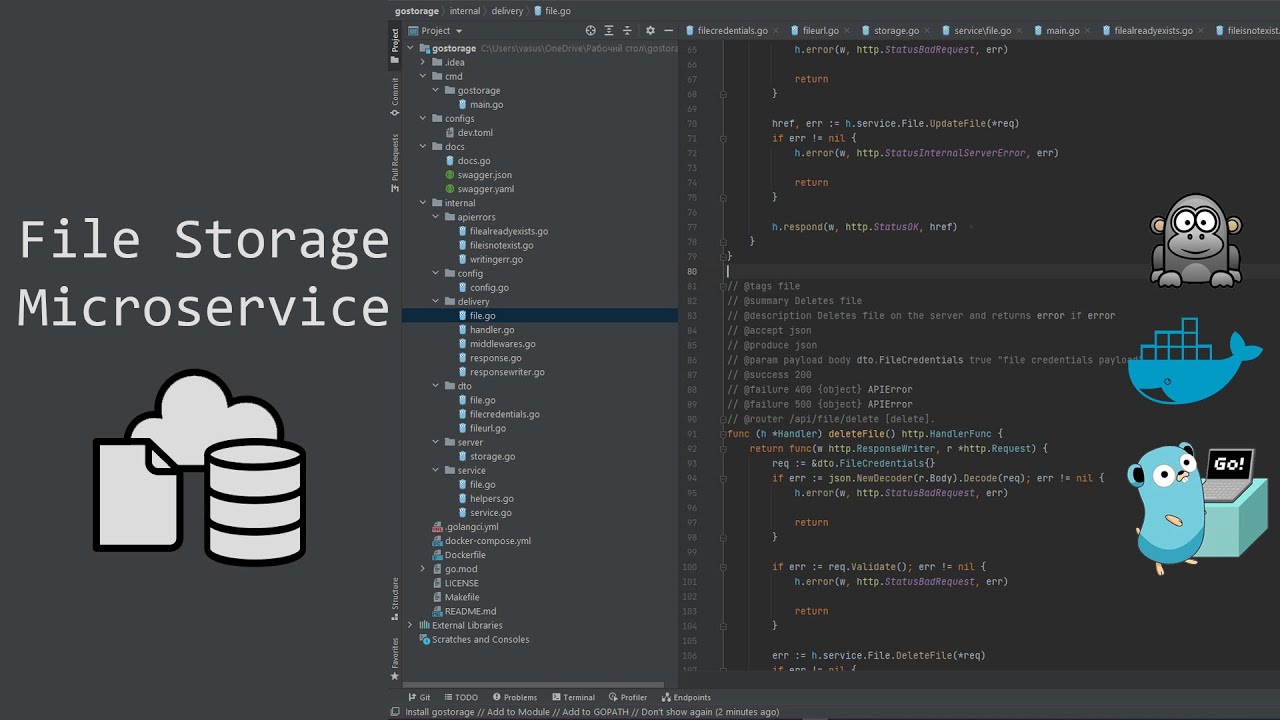Expand the .idea folder
The height and width of the screenshot is (720, 1280).
[x=423, y=62]
